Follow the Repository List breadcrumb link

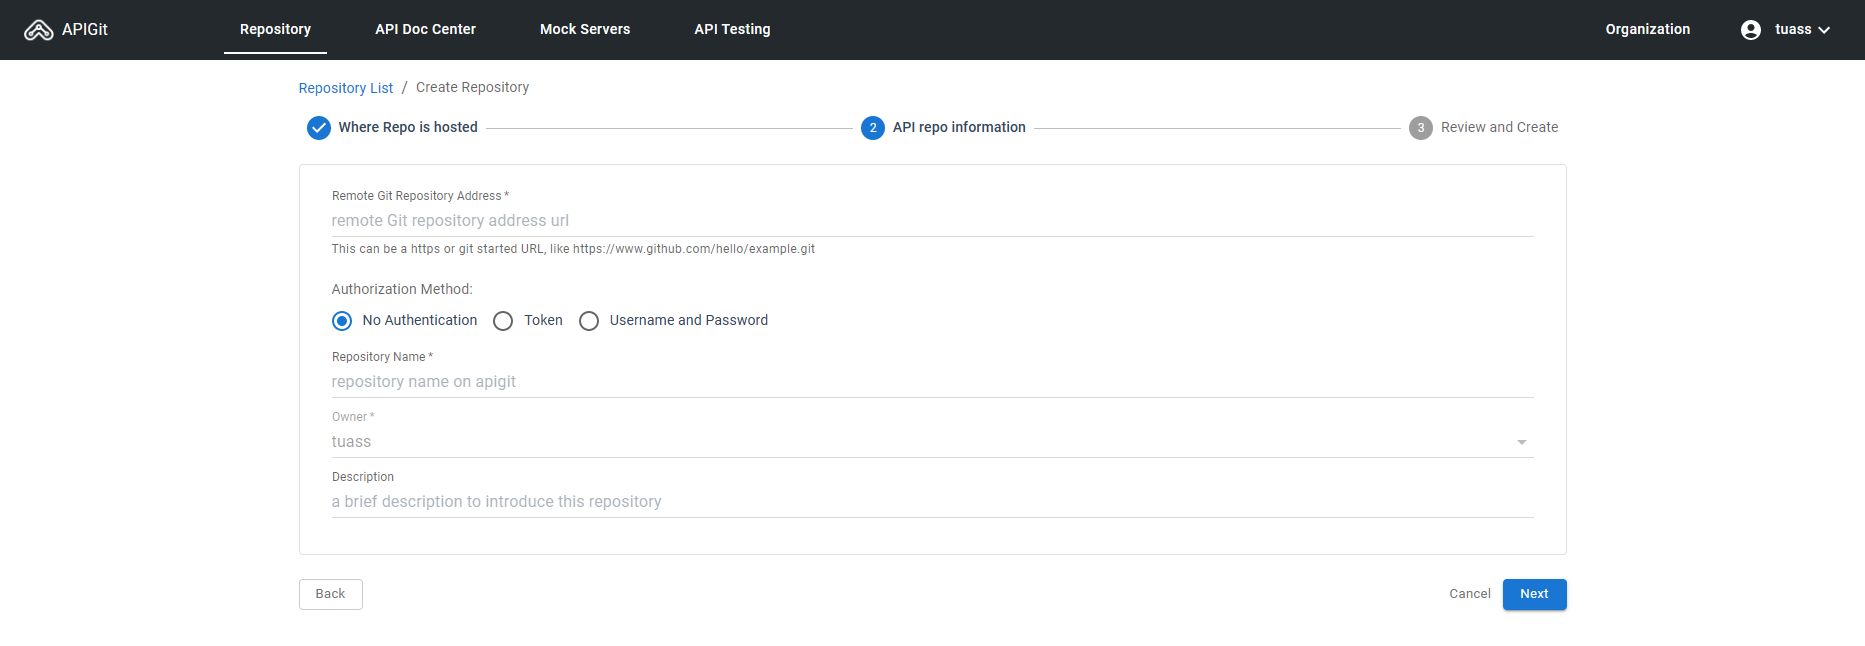345,88
